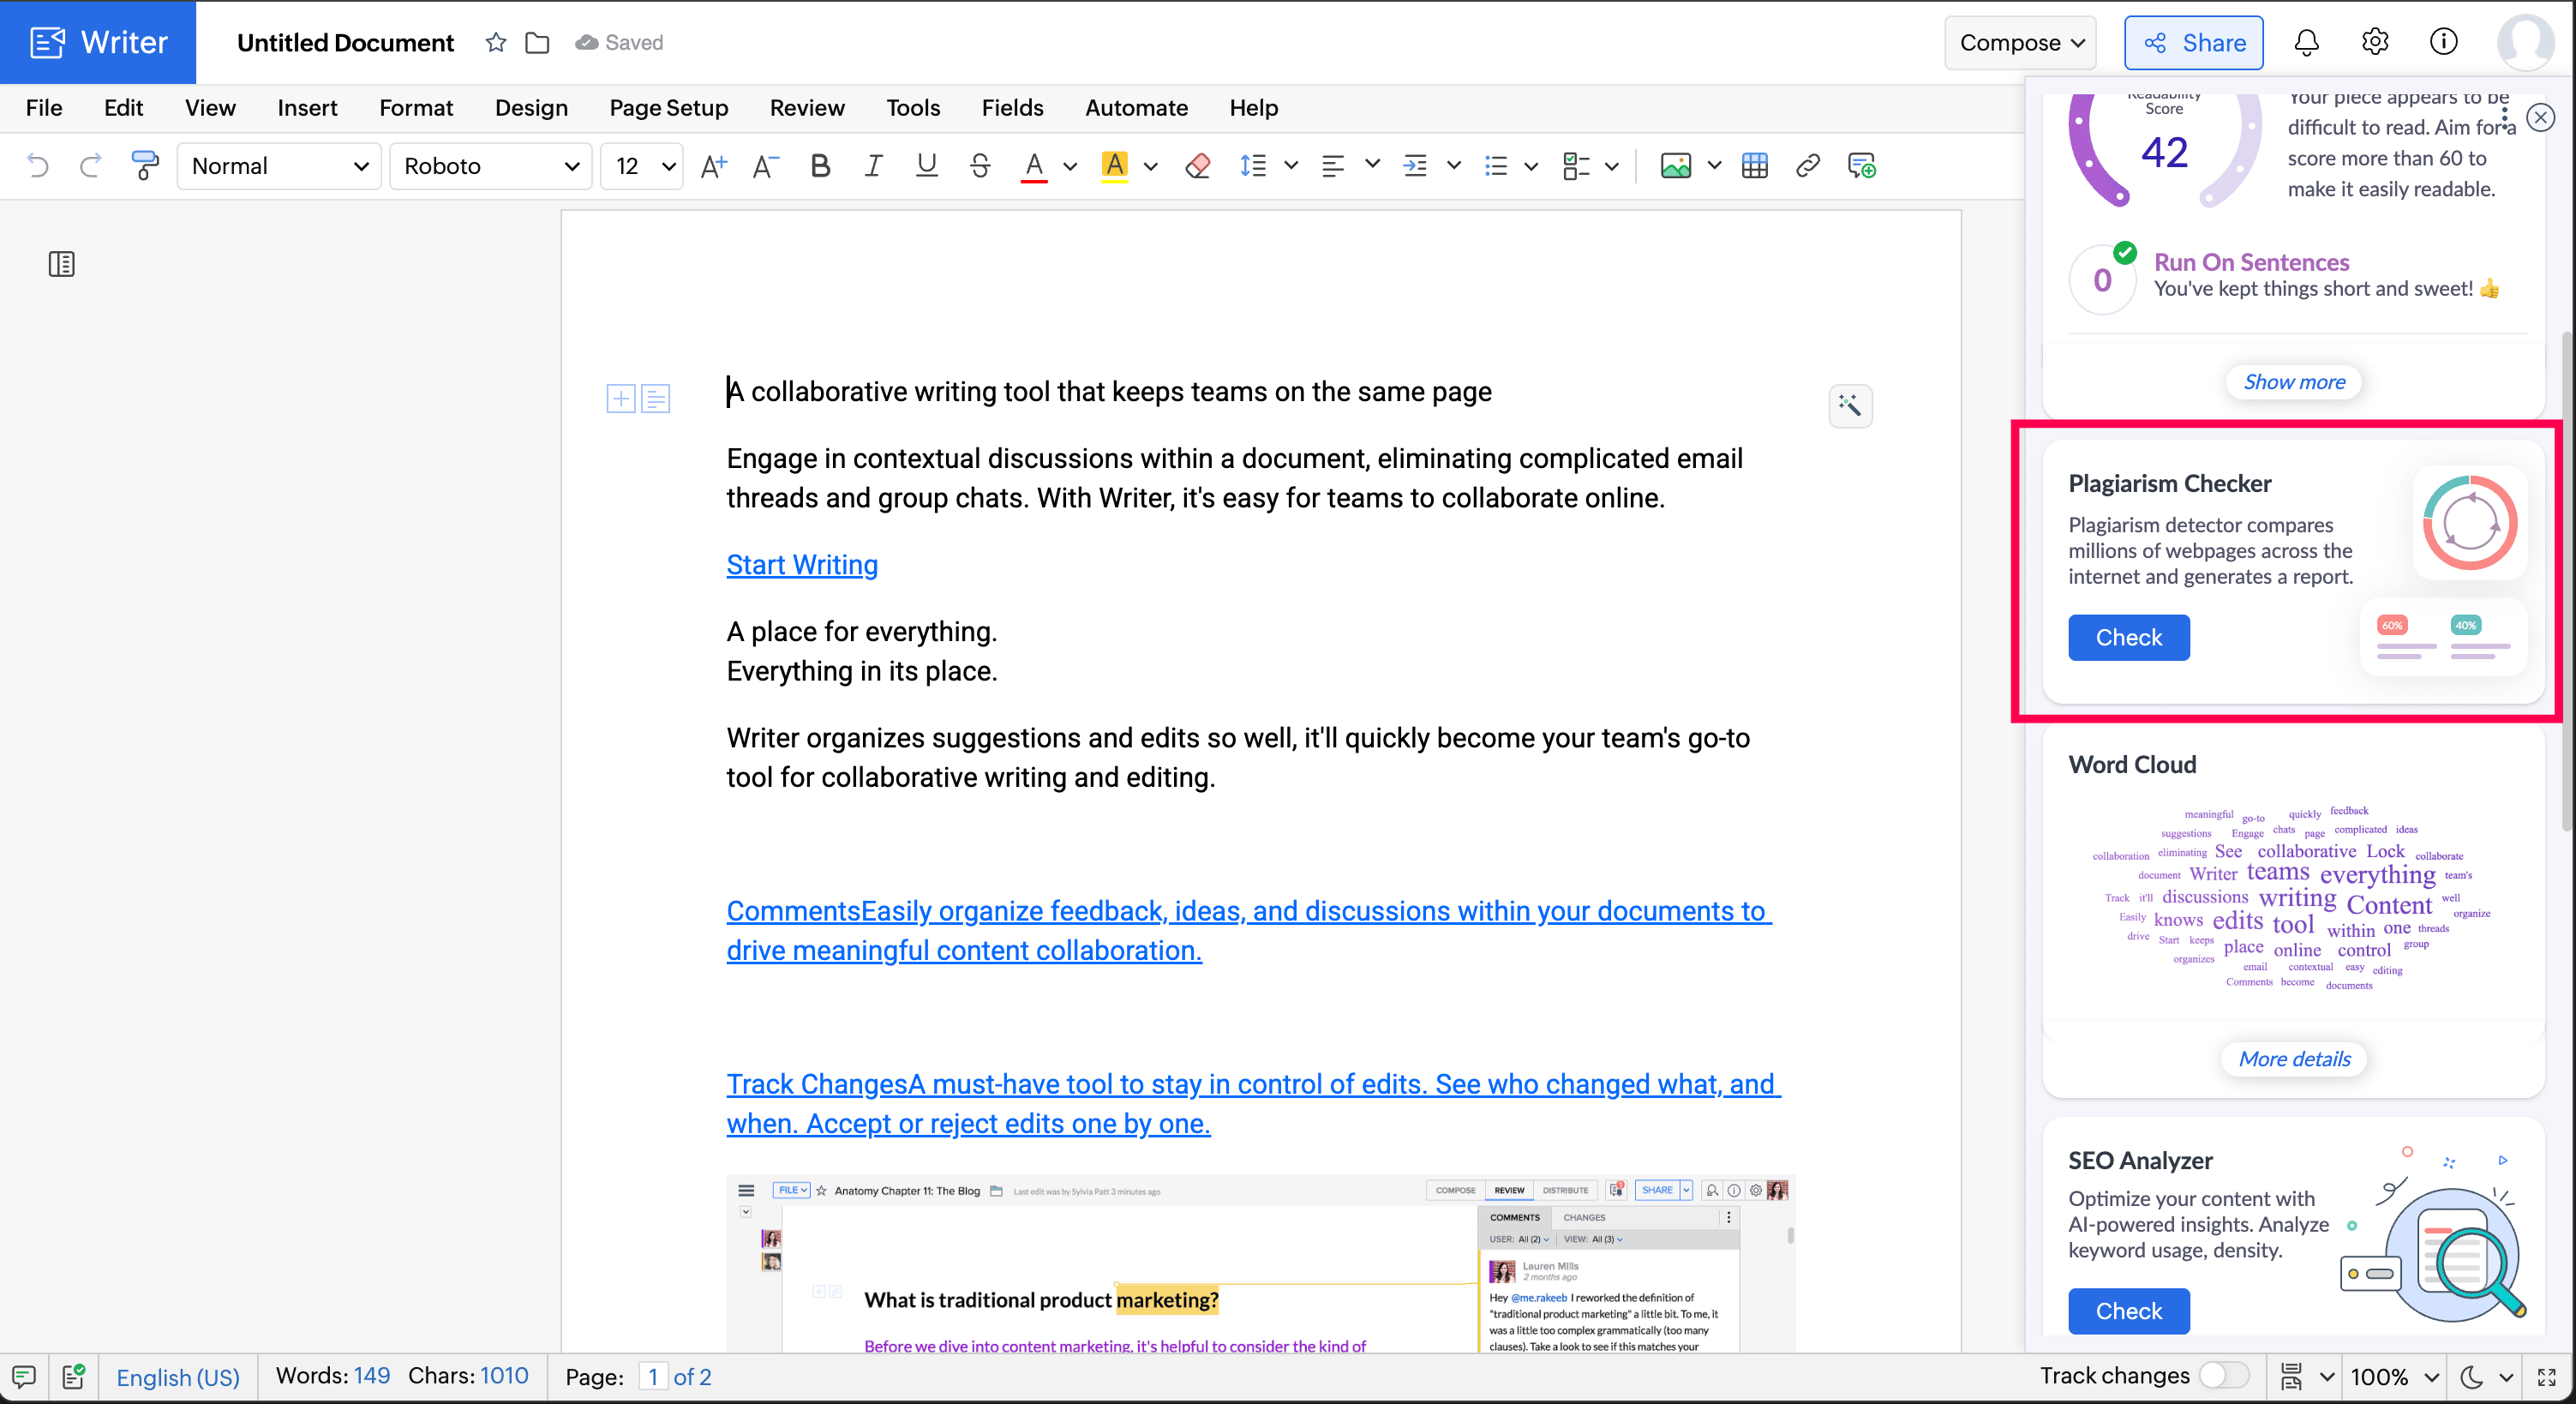The width and height of the screenshot is (2576, 1404).
Task: Click Check under Plagiarism Checker
Action: [x=2128, y=637]
